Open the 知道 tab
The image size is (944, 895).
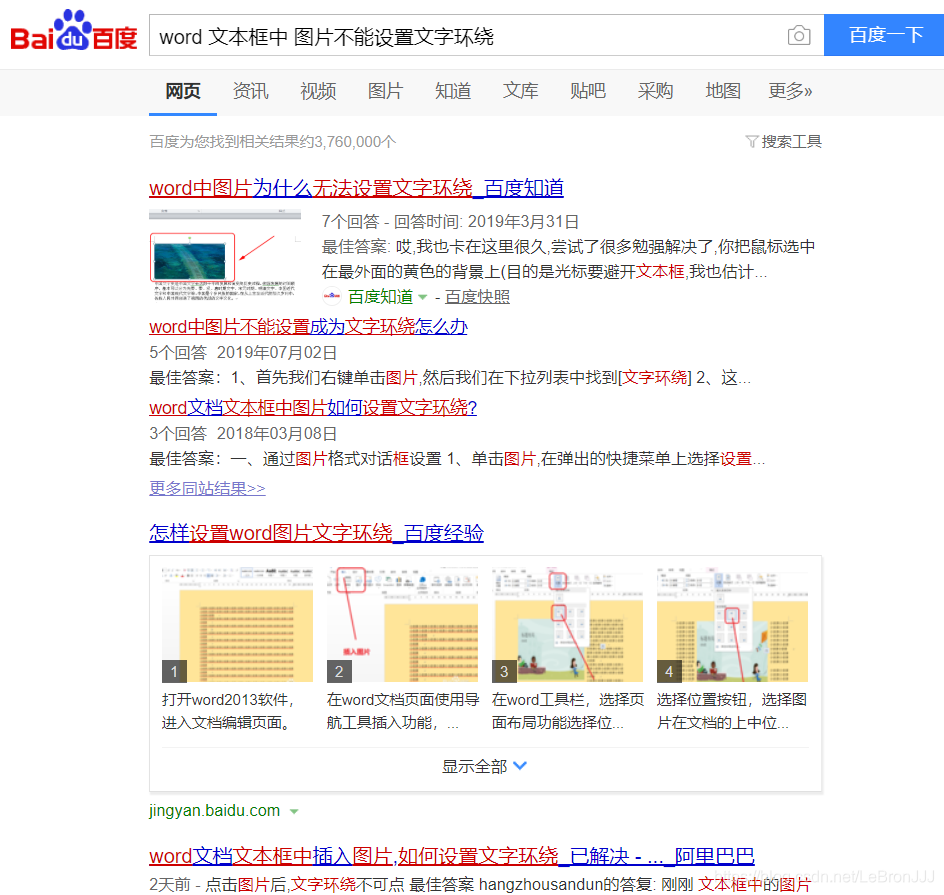pos(453,91)
